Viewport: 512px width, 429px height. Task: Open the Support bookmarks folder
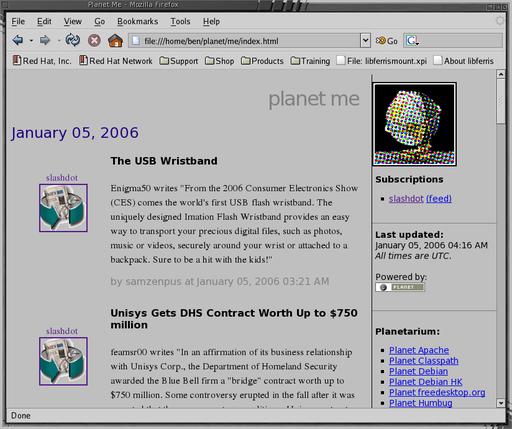(x=179, y=61)
